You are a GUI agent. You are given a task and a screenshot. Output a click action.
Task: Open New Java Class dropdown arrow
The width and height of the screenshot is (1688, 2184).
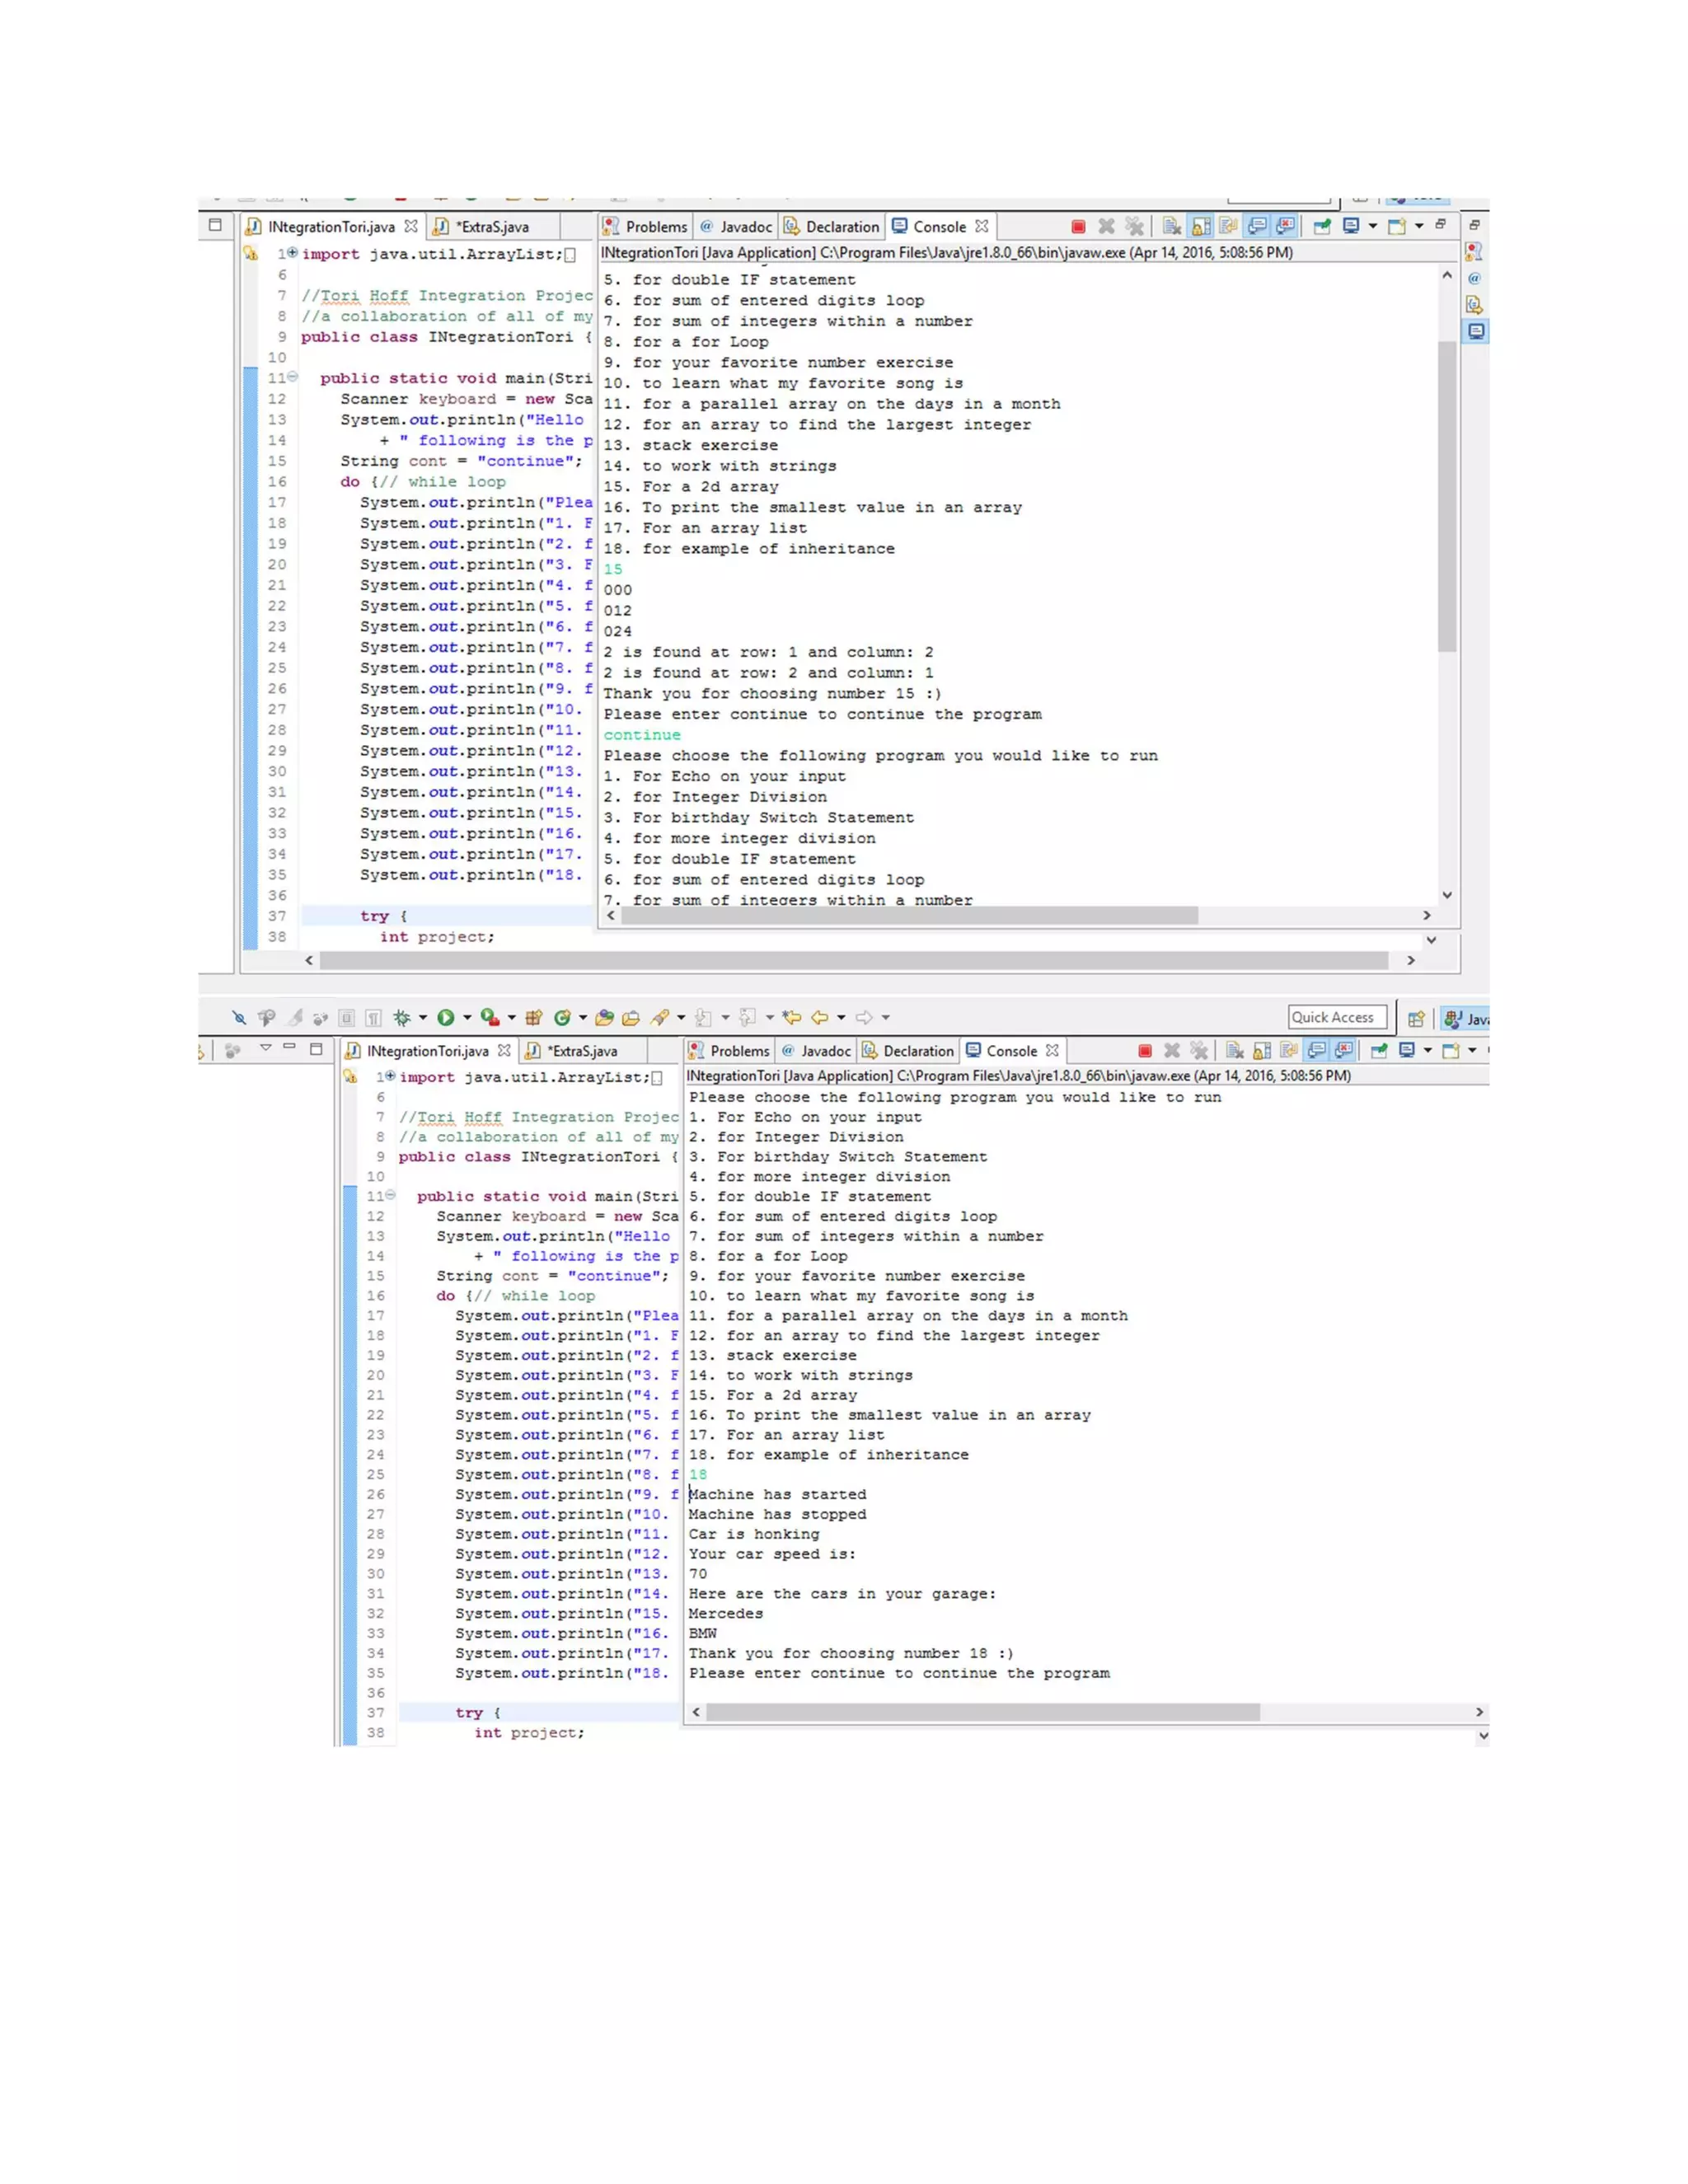point(583,1018)
